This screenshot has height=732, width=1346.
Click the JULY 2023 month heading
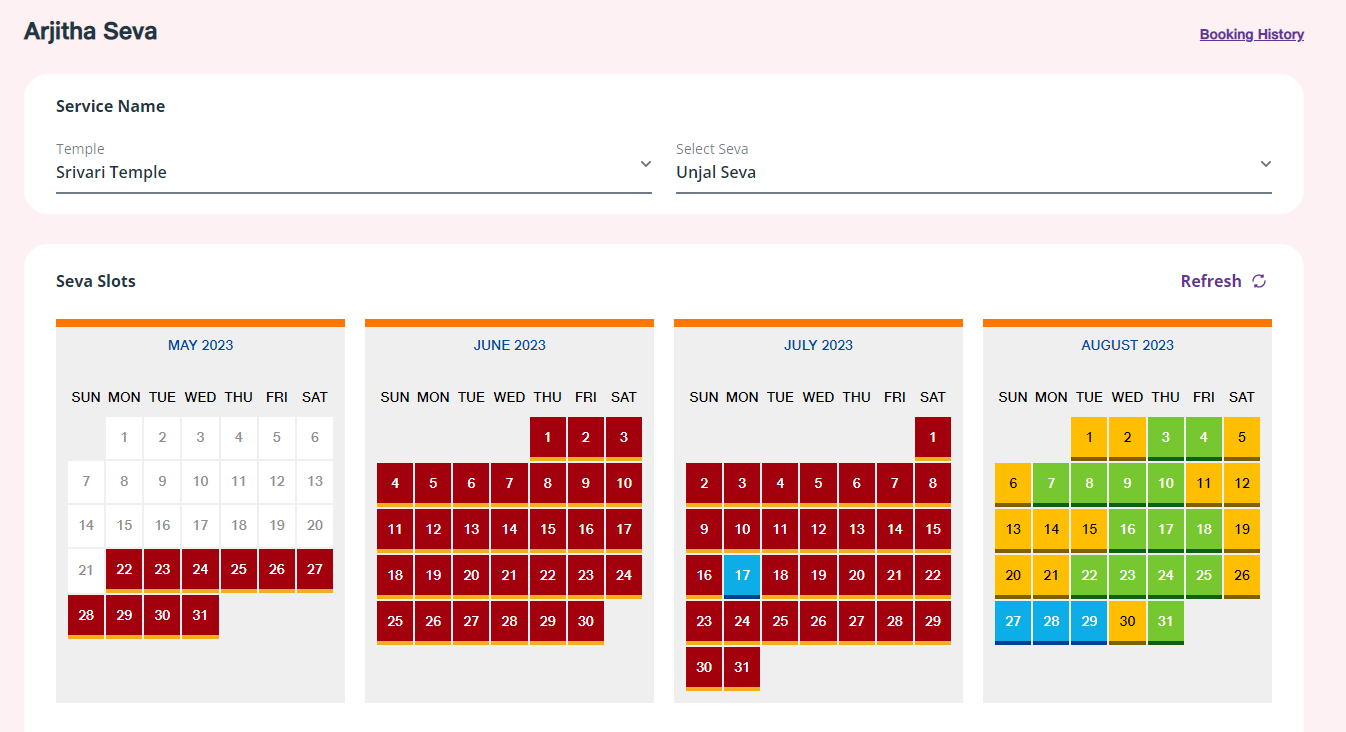tap(818, 345)
